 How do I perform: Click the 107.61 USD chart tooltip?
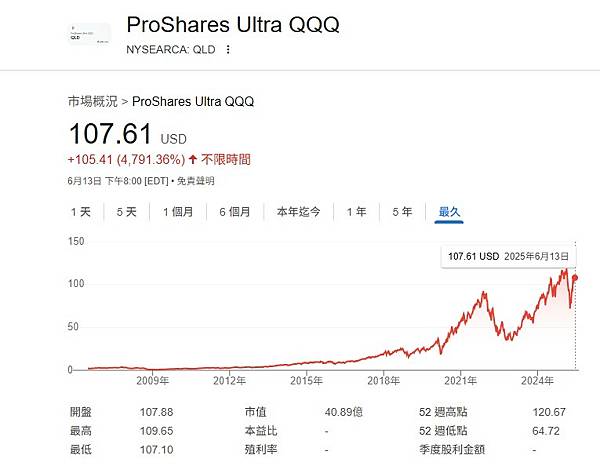[x=508, y=257]
